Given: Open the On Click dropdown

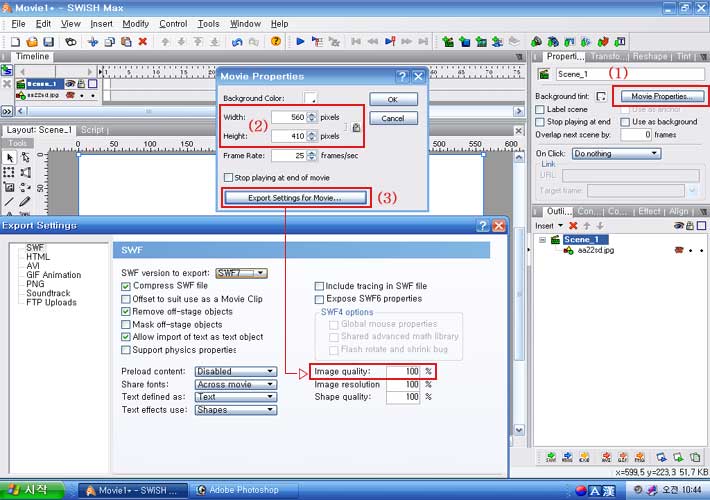Looking at the screenshot, I should pyautogui.click(x=616, y=154).
